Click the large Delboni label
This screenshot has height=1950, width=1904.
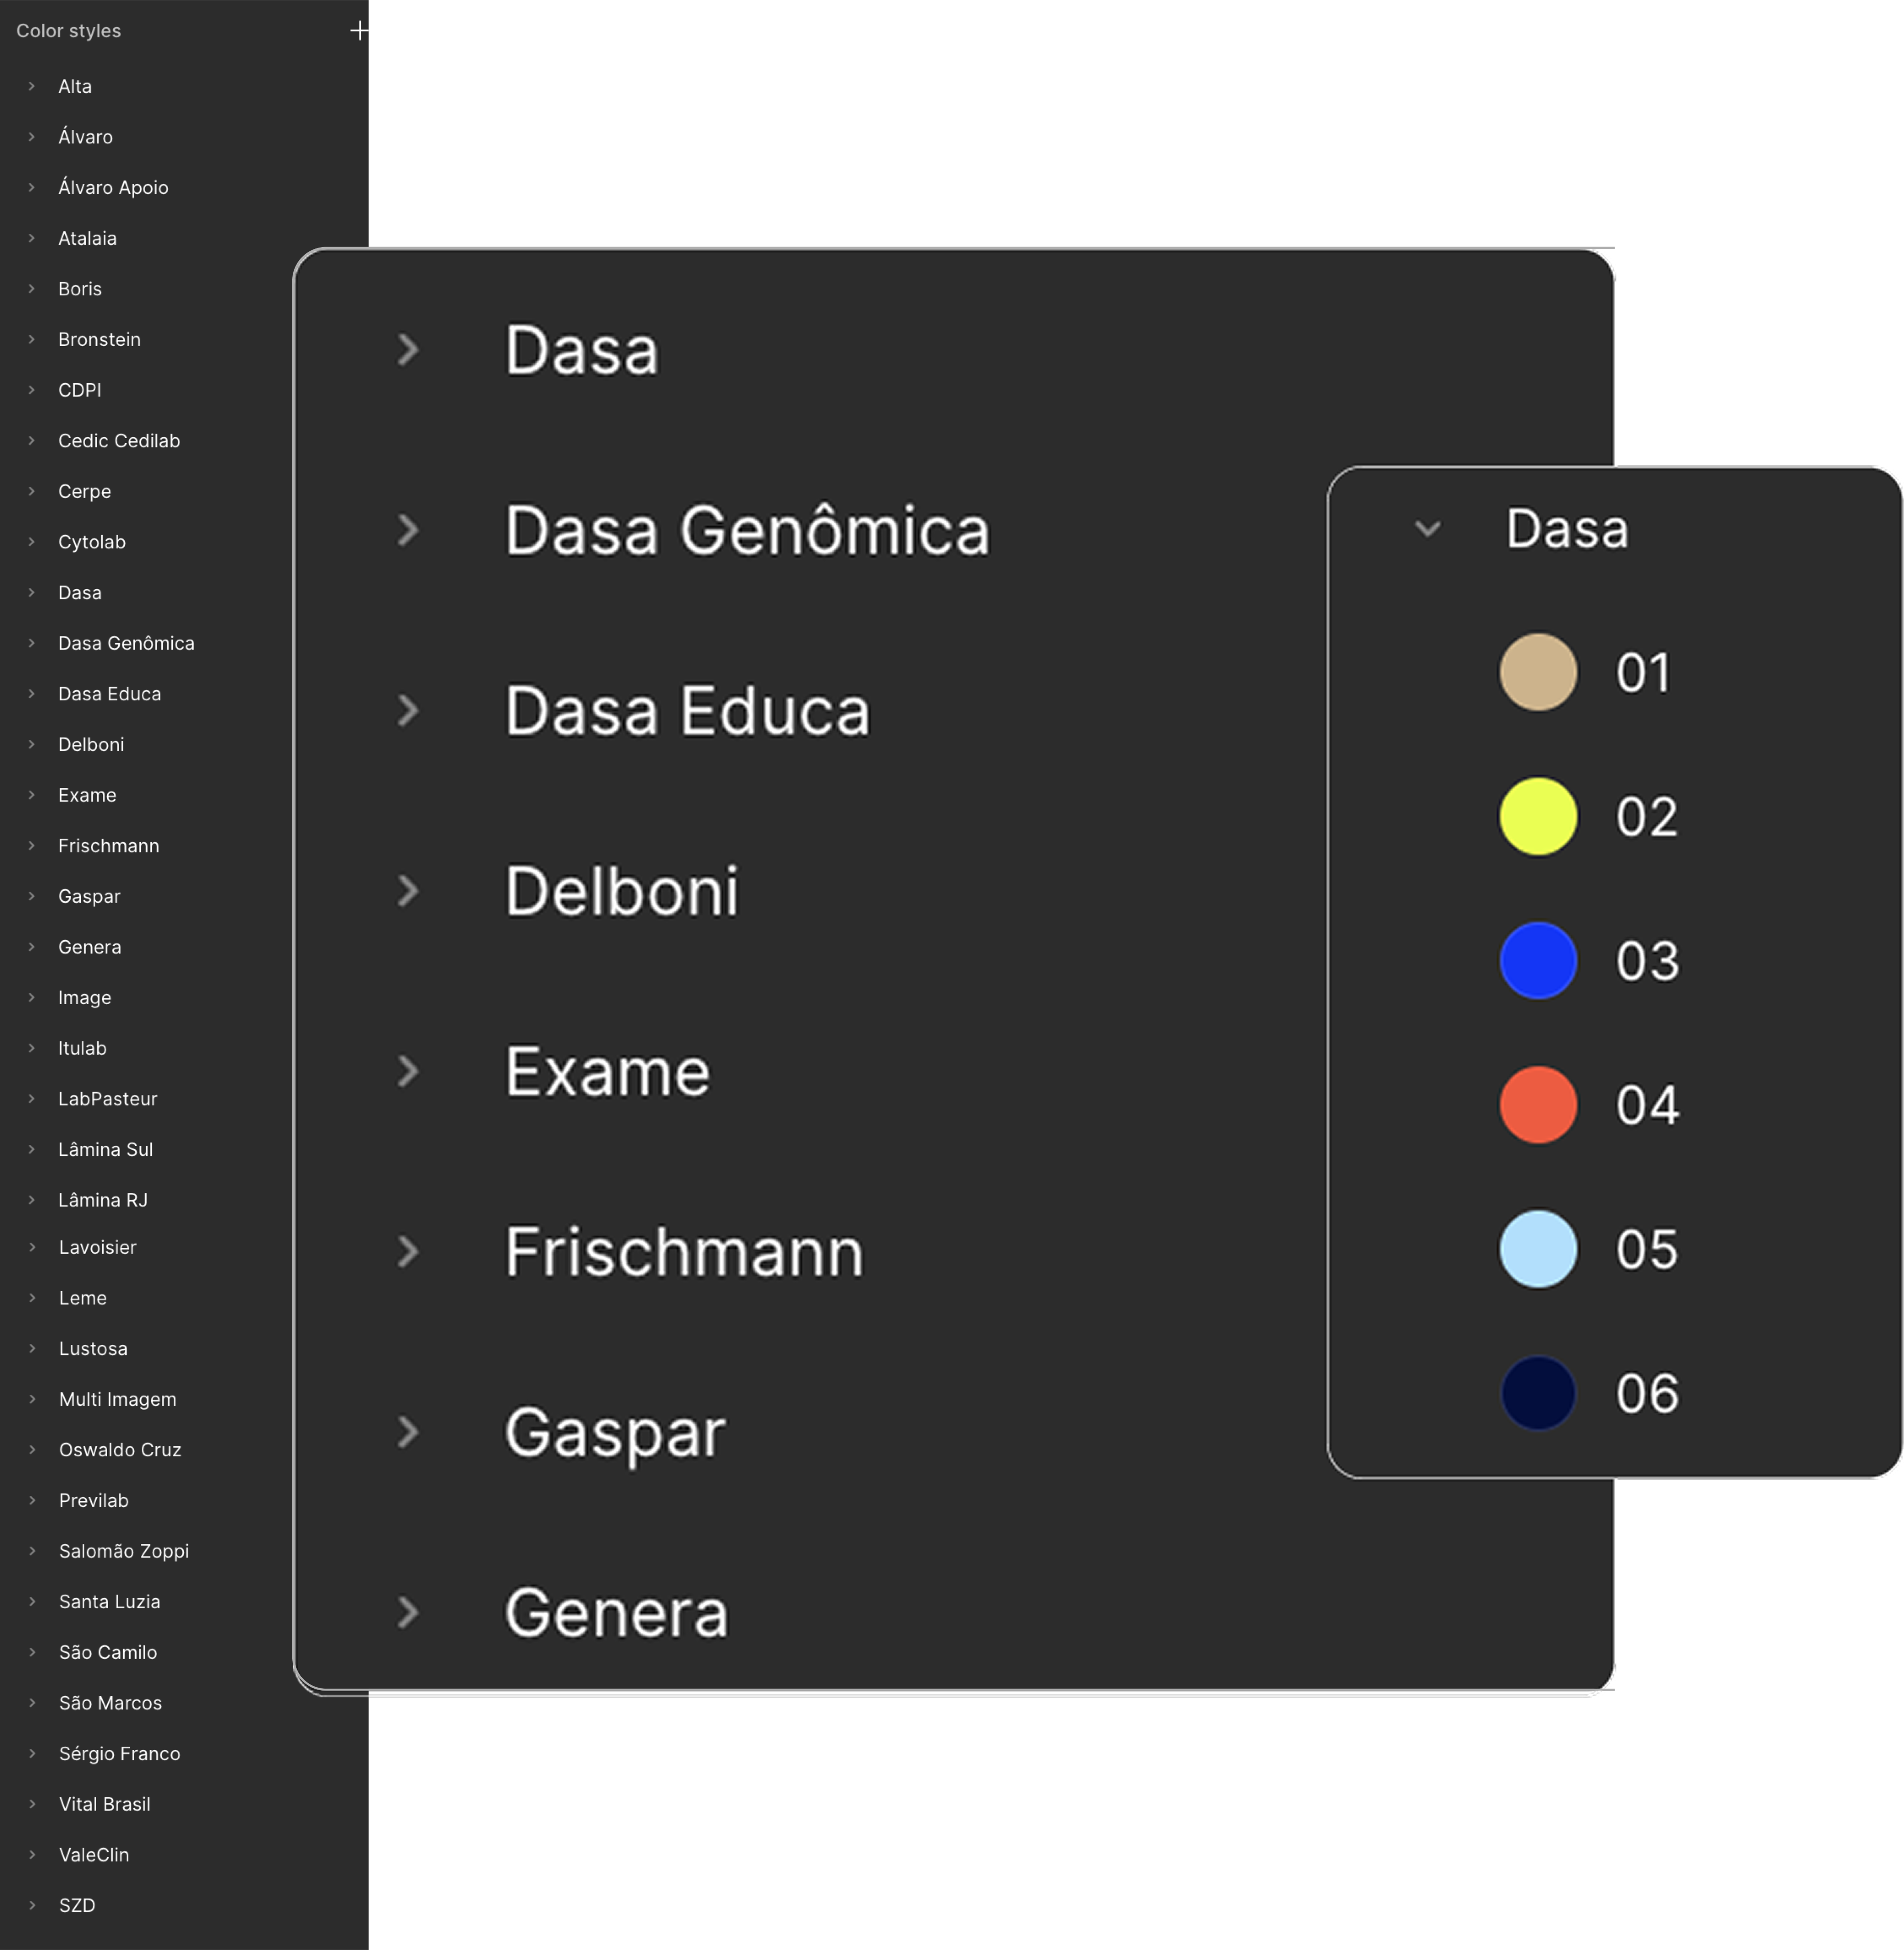tap(621, 891)
